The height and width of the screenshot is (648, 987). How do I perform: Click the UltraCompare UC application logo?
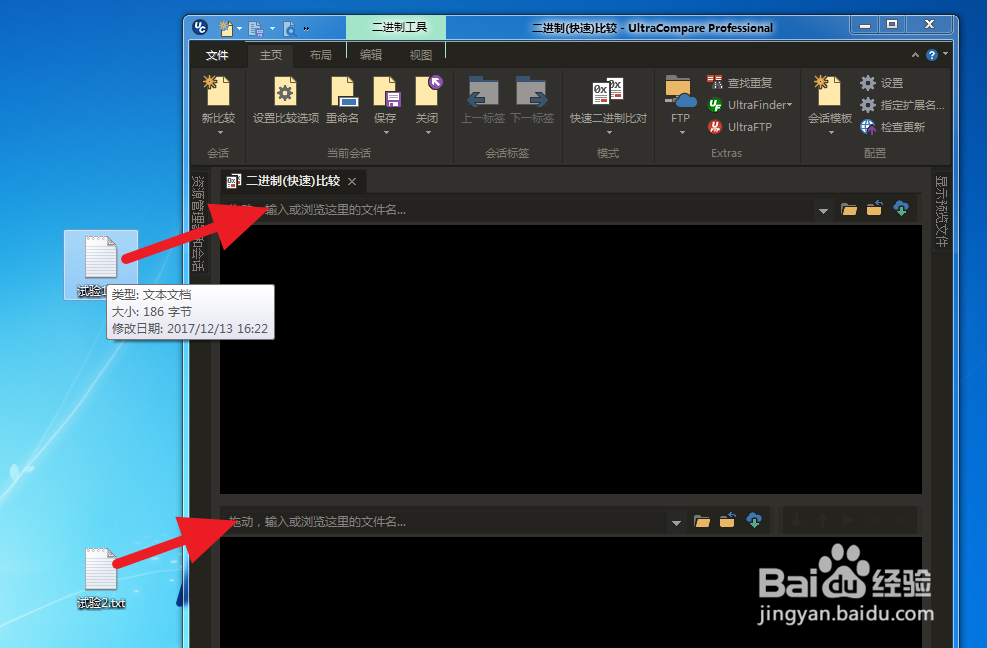(200, 27)
